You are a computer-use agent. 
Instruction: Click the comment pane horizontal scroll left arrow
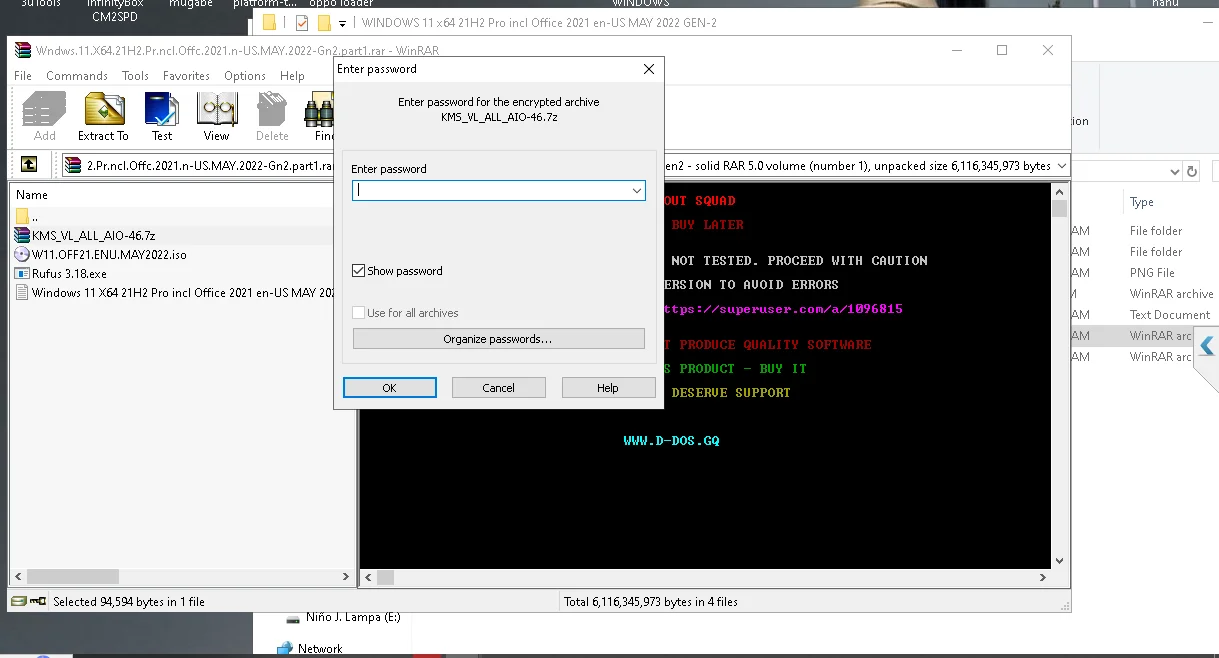coord(368,577)
